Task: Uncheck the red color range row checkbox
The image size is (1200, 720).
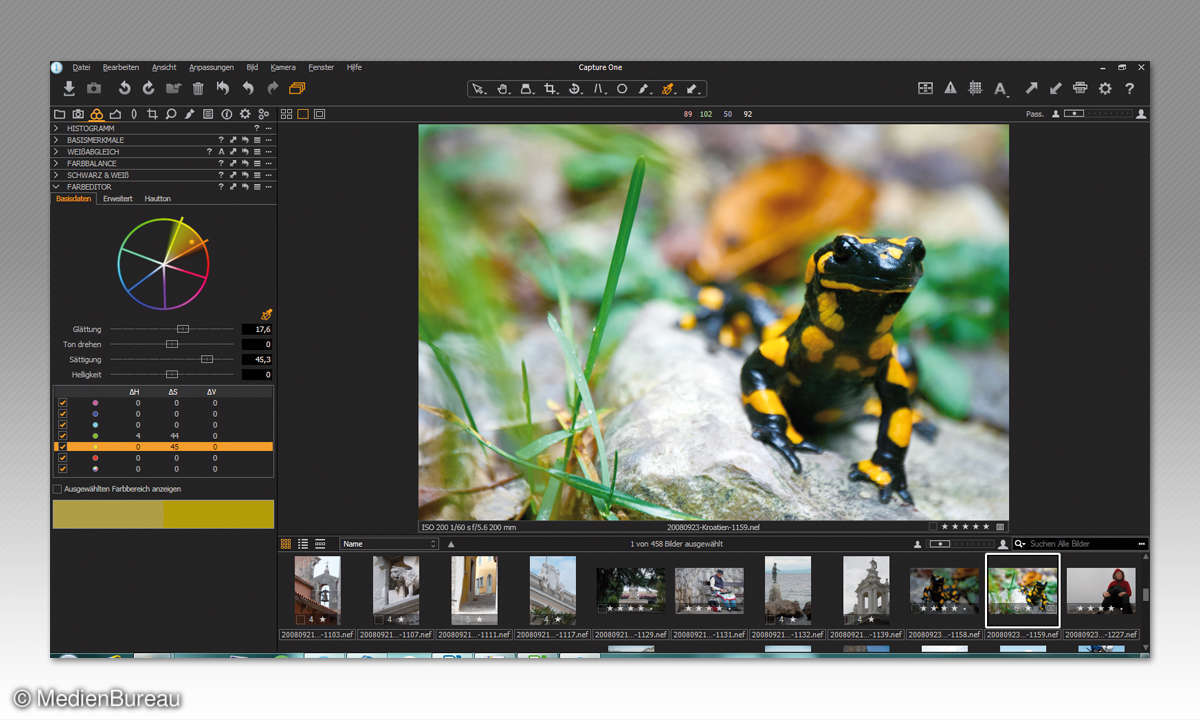Action: [x=62, y=457]
